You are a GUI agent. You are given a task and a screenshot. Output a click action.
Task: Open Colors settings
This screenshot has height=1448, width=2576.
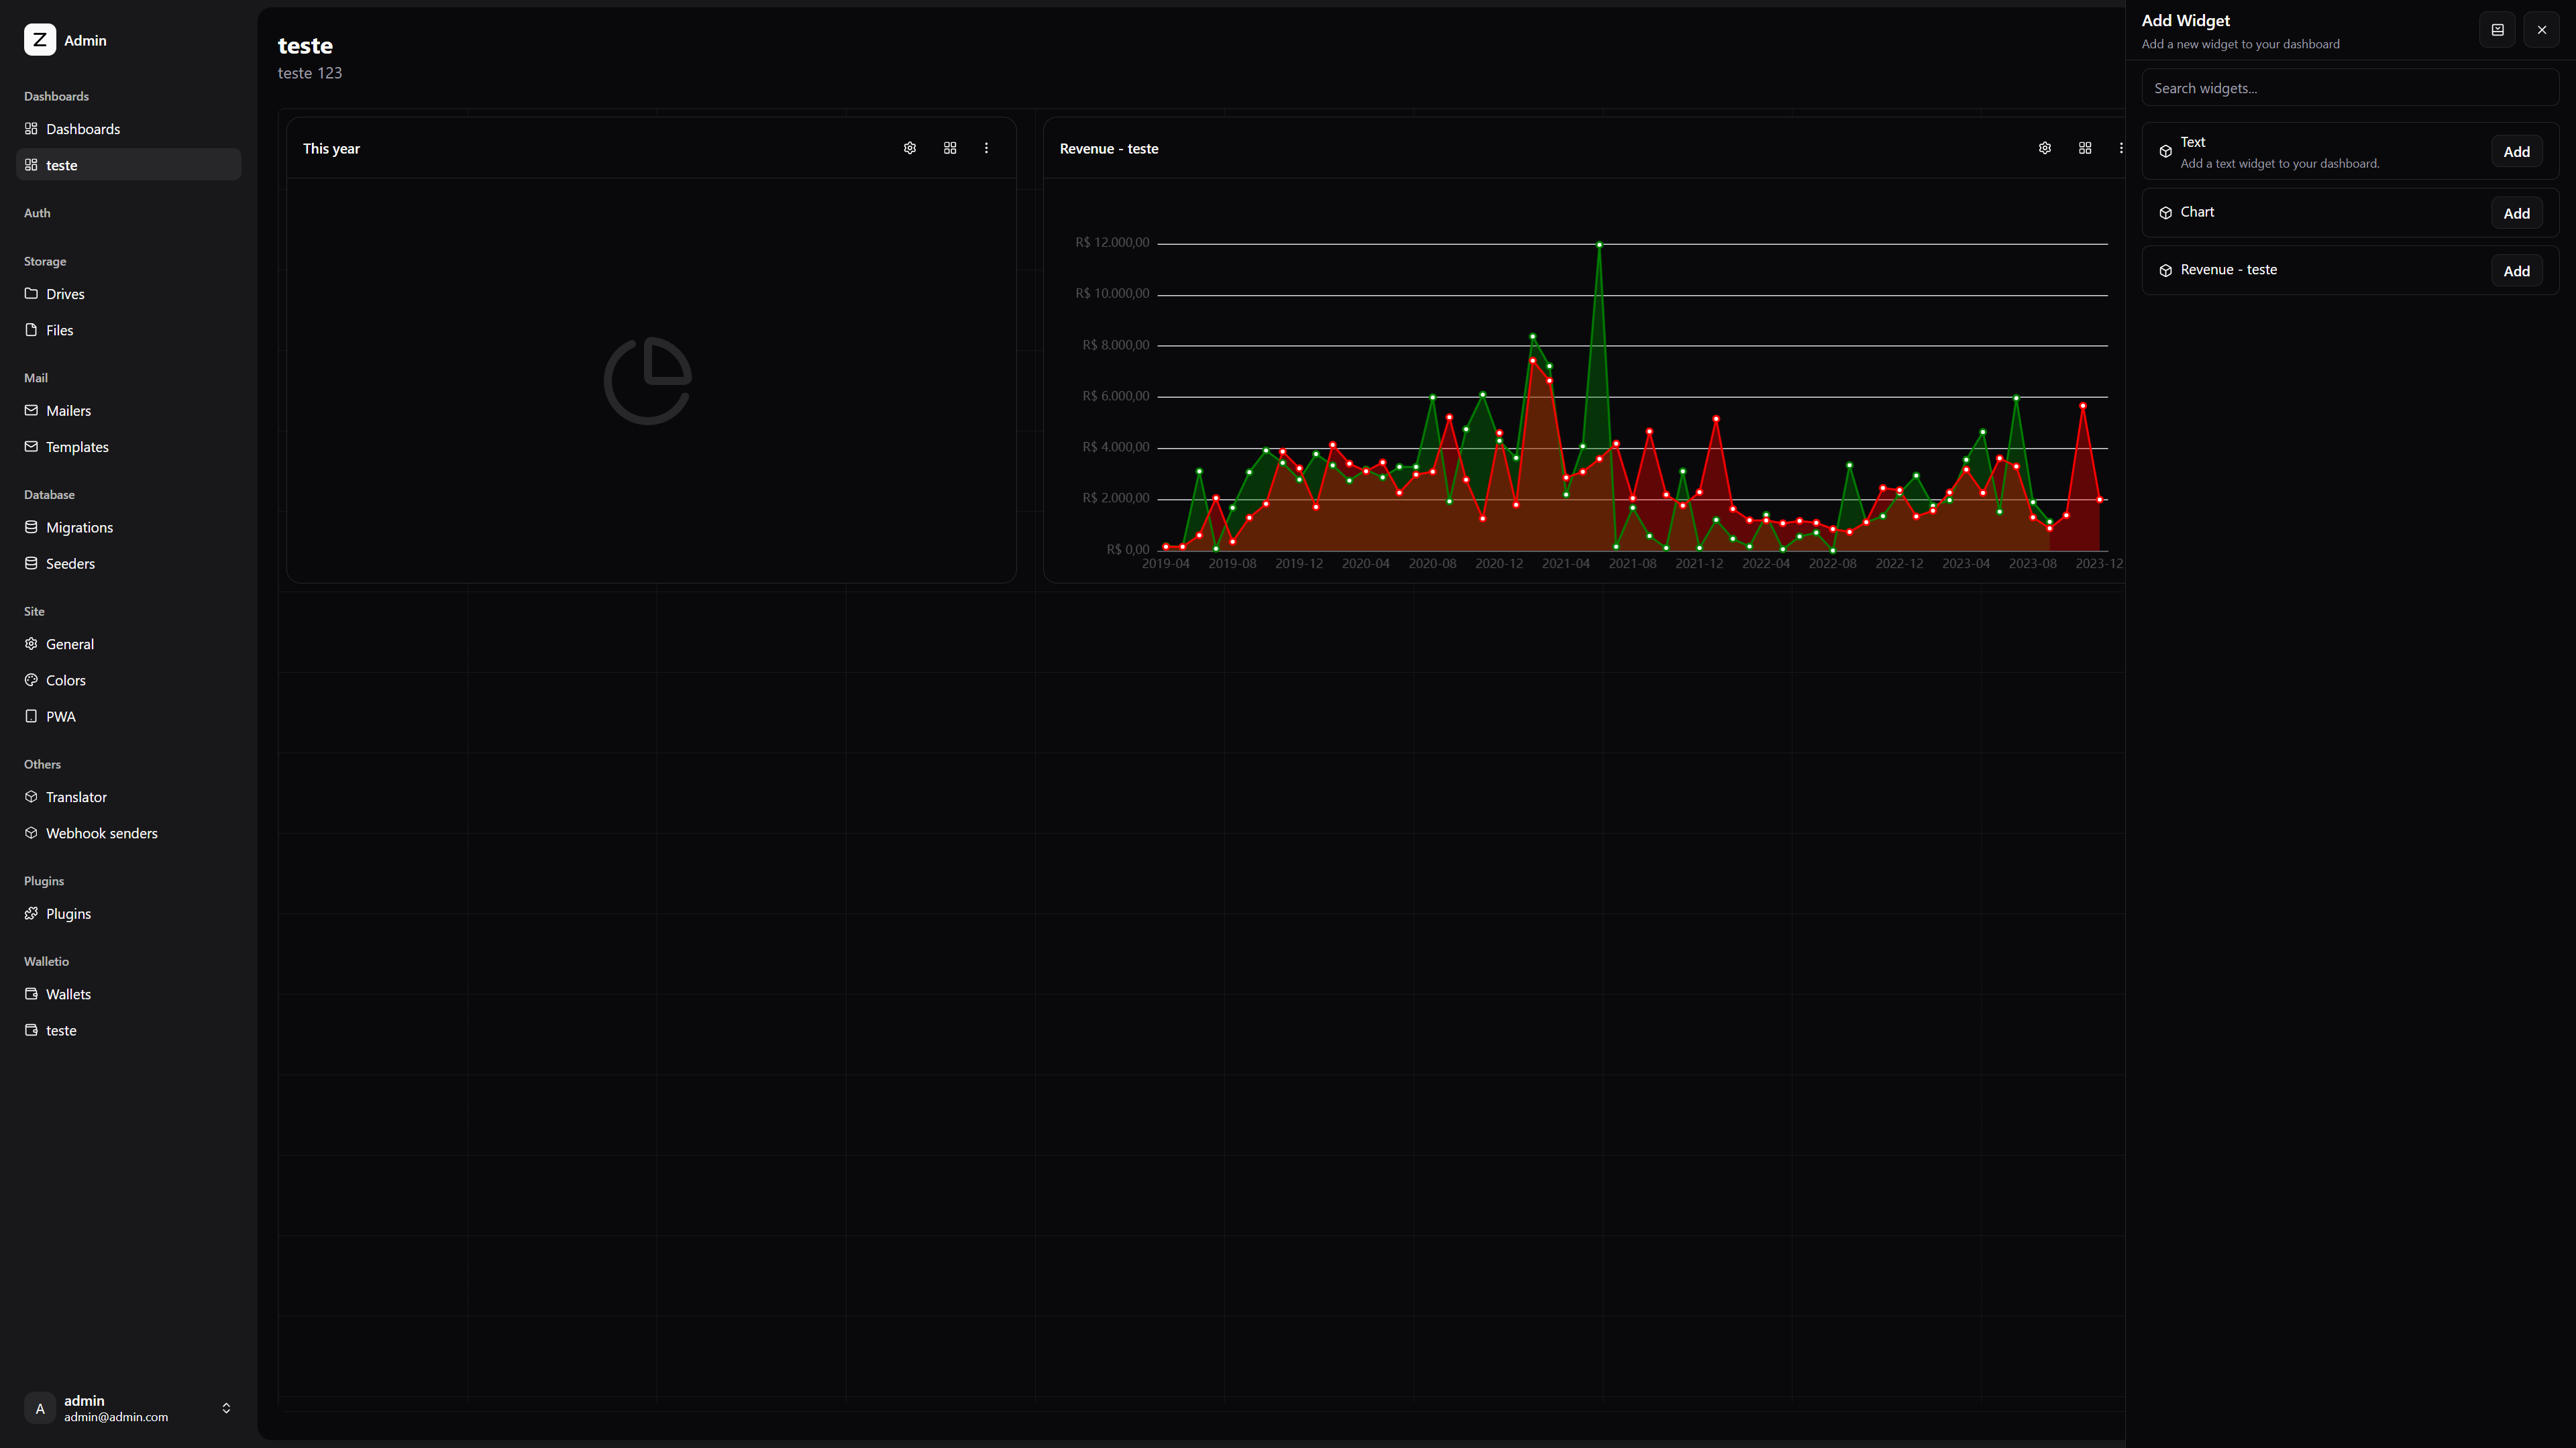coord(128,680)
